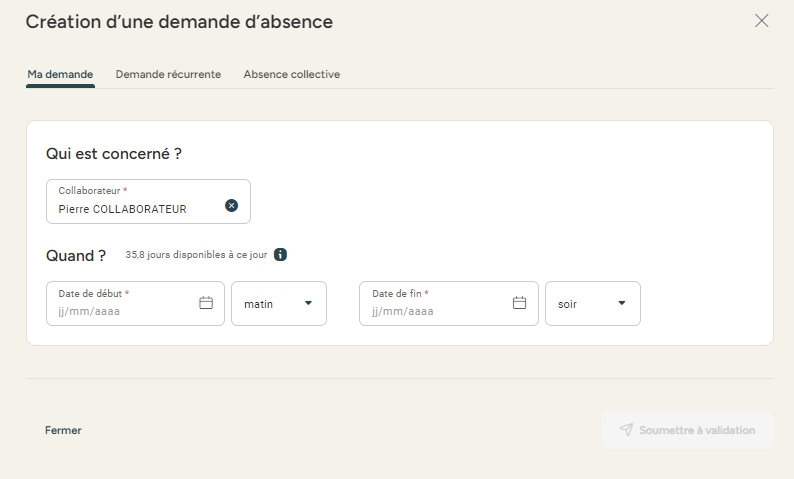This screenshot has width=794, height=479.
Task: Click the '35,8 jours disponibles' text
Action: coord(196,255)
